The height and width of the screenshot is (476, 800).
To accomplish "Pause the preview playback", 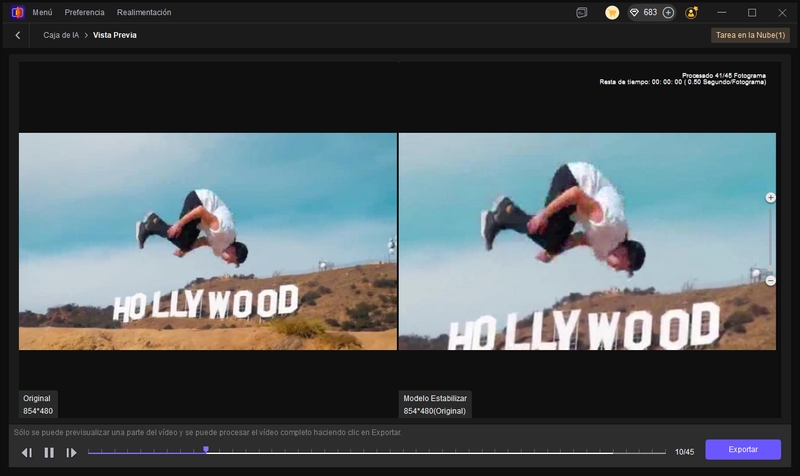I will [49, 453].
